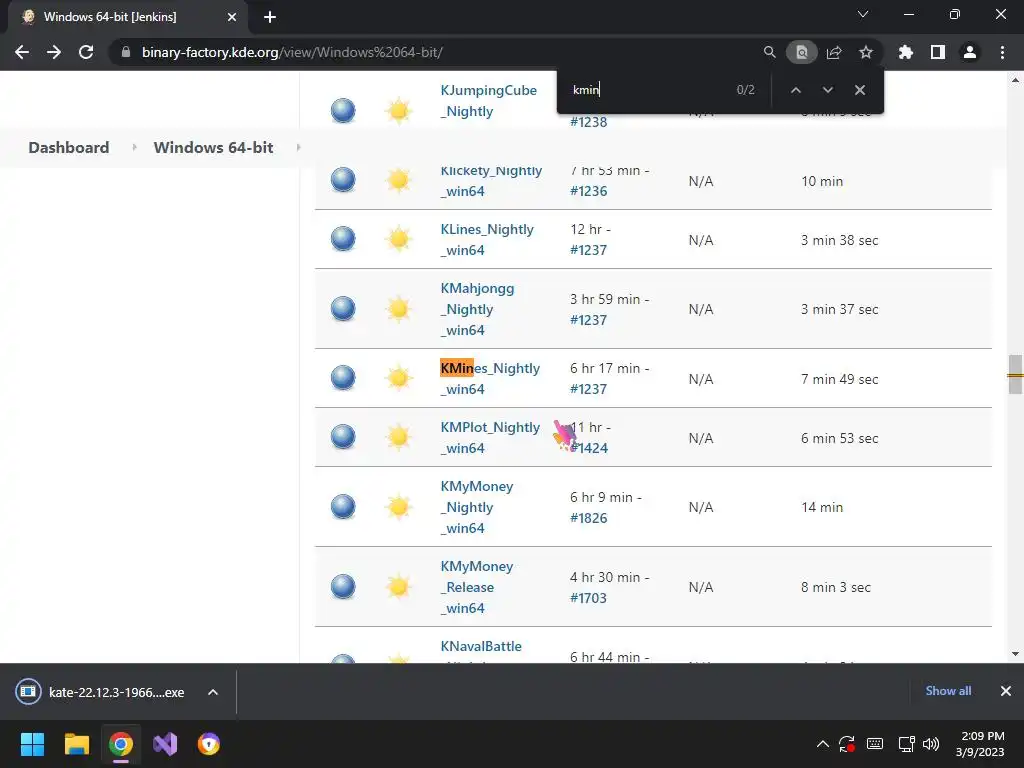Share this page via the share icon
The height and width of the screenshot is (768, 1024).
[x=834, y=52]
